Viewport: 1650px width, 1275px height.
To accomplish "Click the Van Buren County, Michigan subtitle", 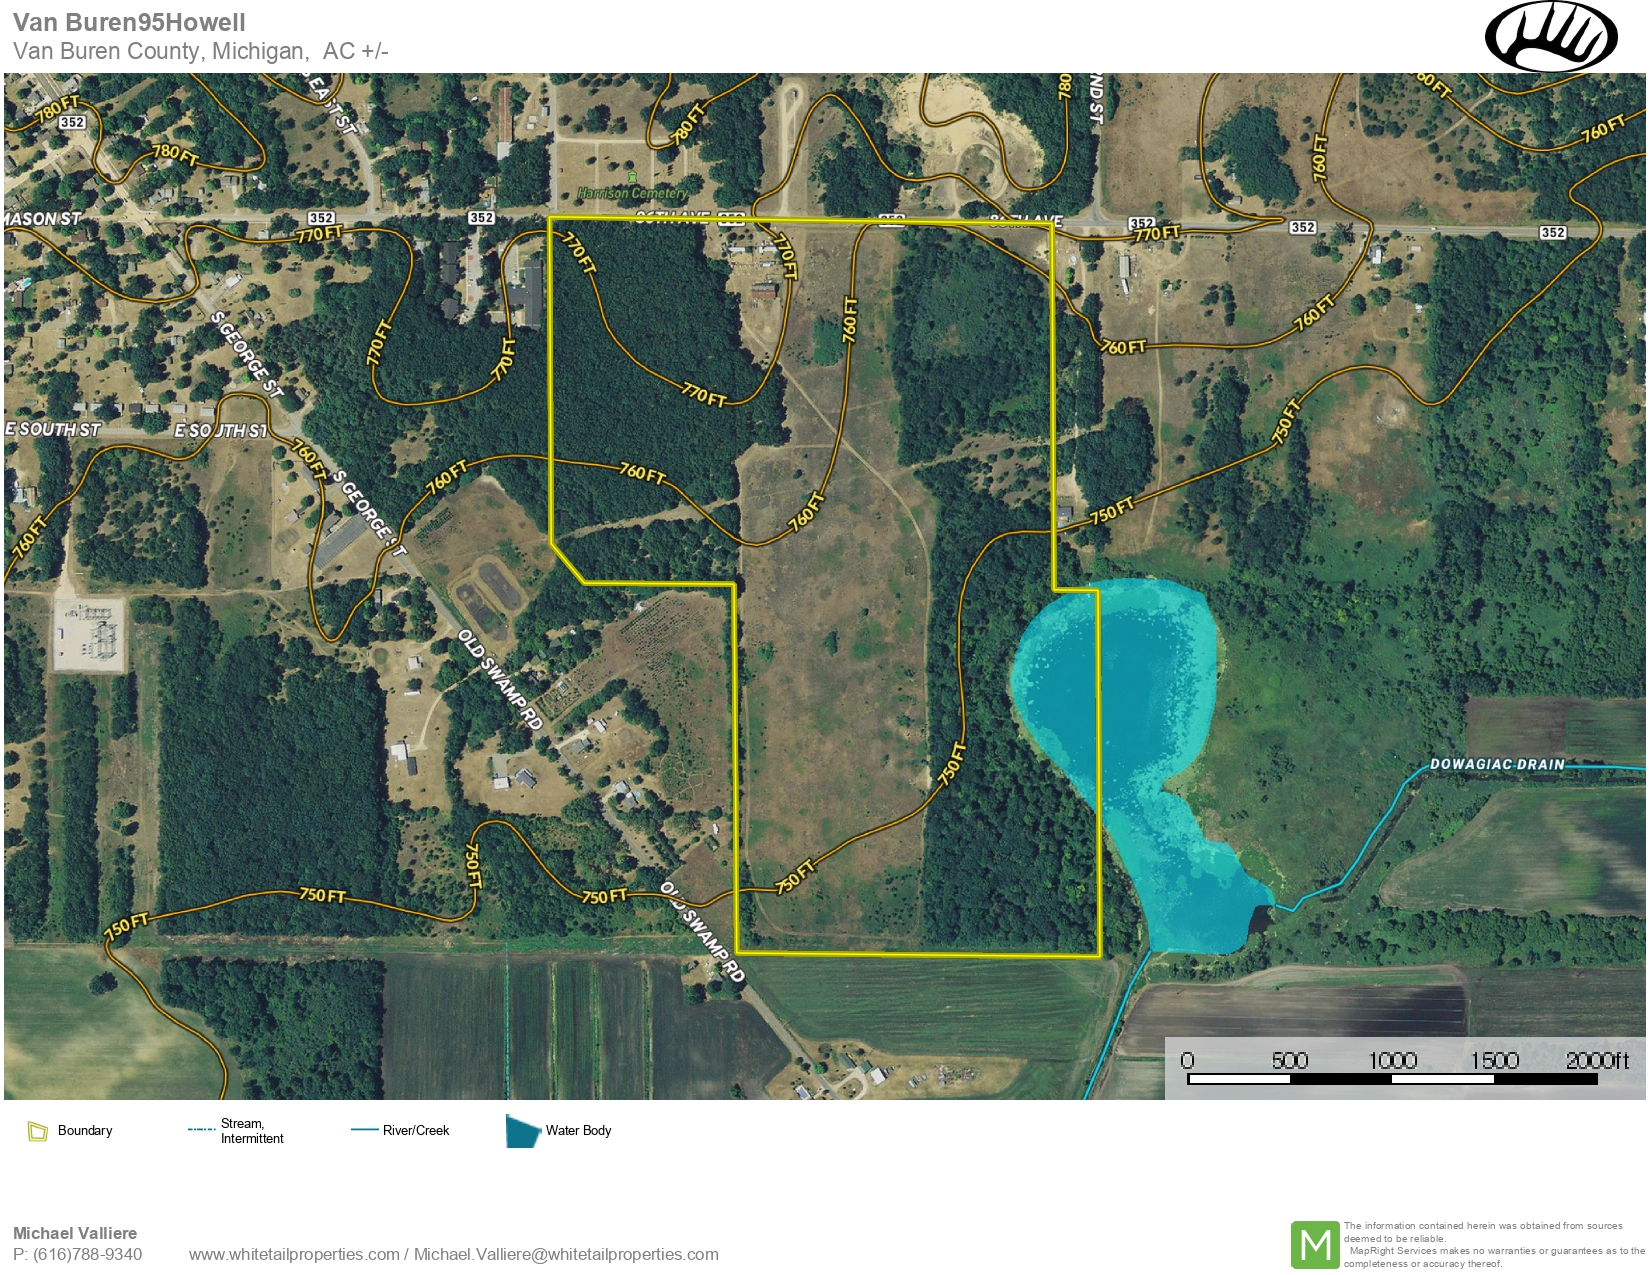I will 160,51.
